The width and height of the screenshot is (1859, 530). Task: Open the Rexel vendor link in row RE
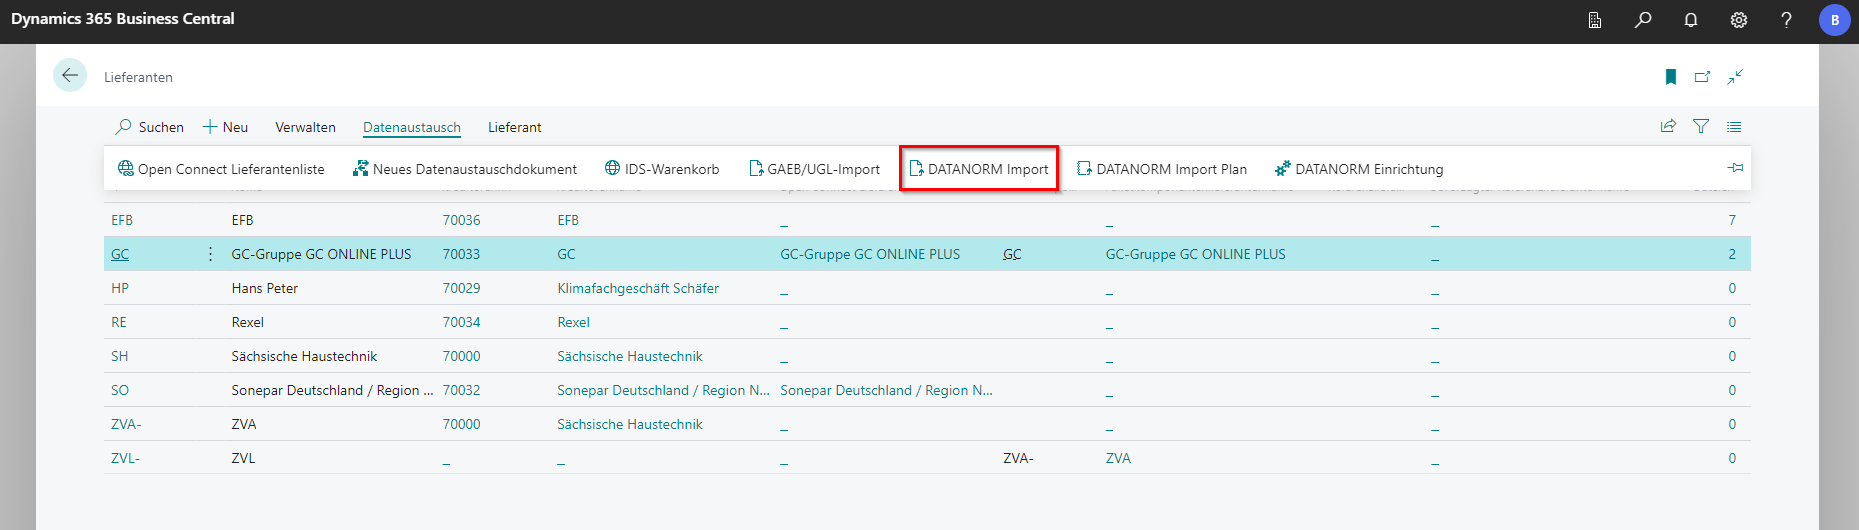point(573,322)
